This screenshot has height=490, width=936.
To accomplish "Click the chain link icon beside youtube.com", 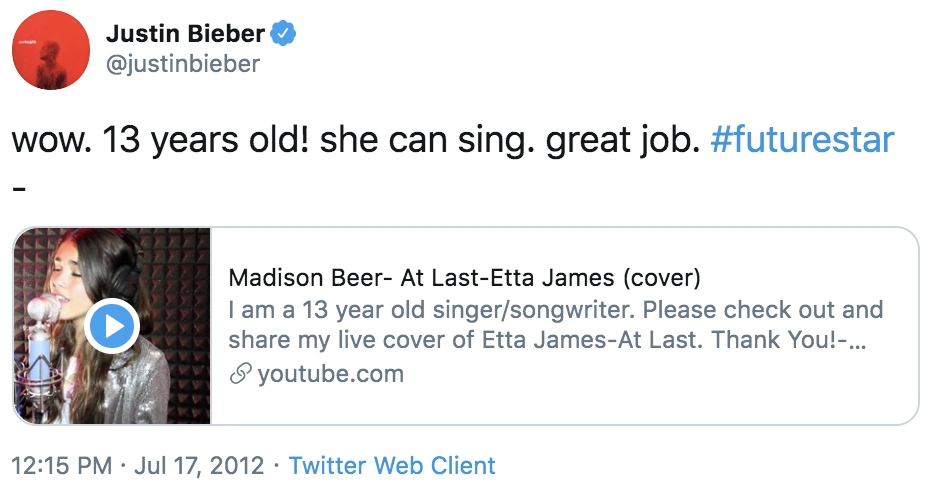I will pos(240,375).
